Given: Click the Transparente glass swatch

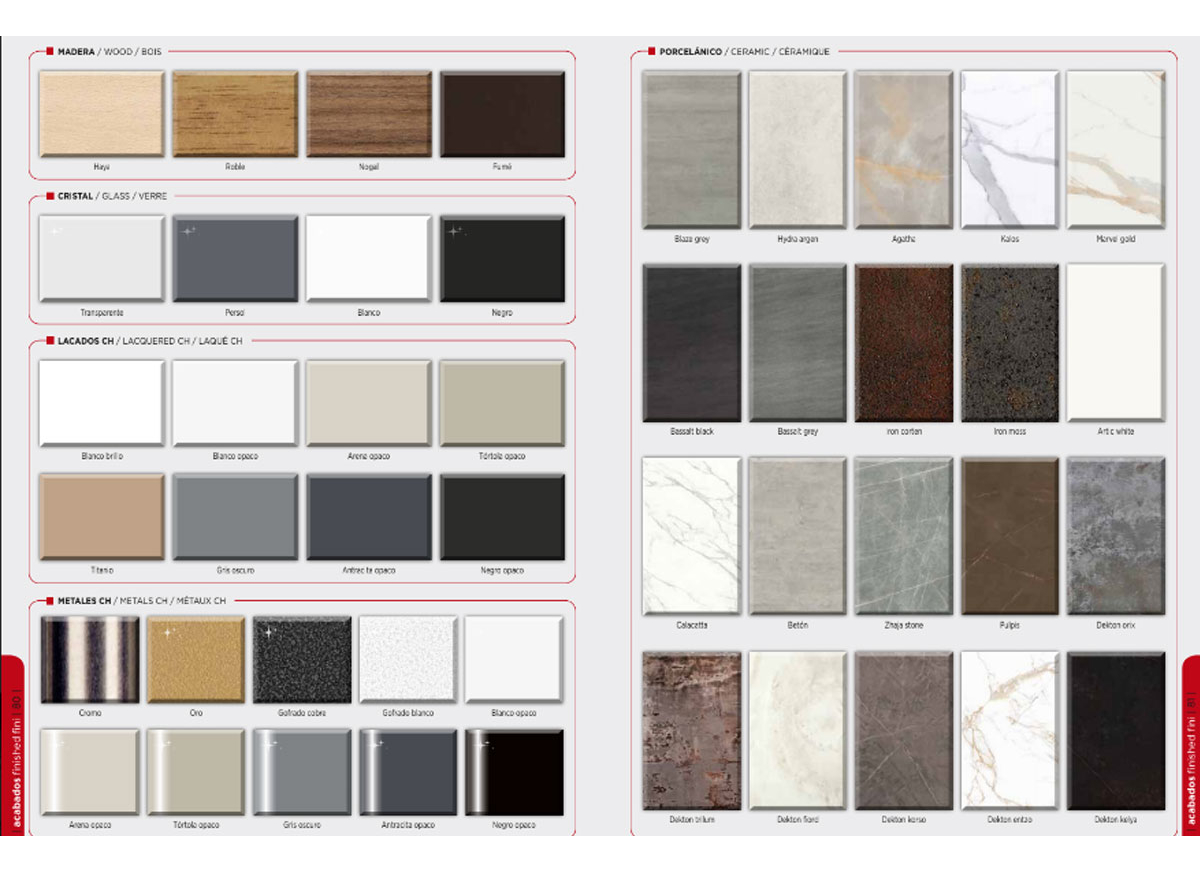Looking at the screenshot, I should [101, 258].
